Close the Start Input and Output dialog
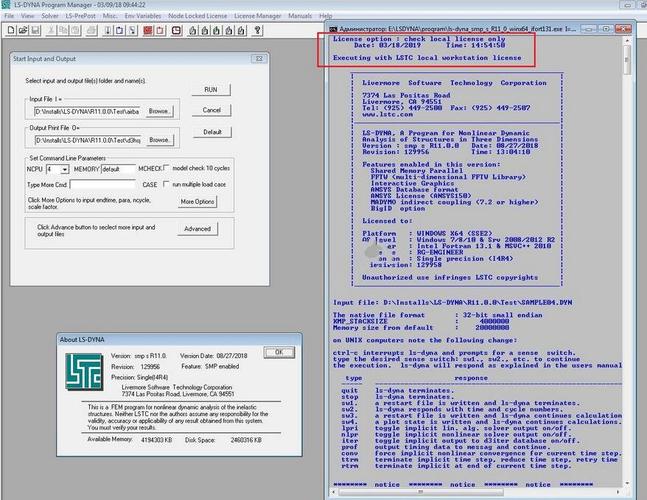647x500 pixels. point(259,59)
